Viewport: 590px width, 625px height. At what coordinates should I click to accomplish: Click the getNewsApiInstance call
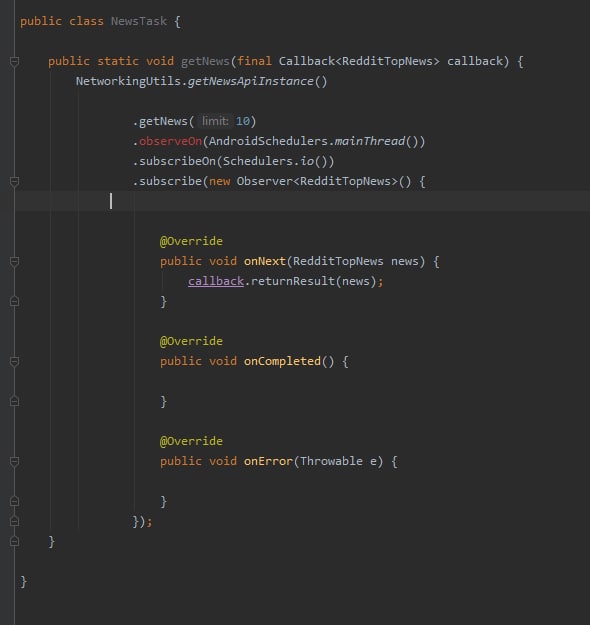[x=250, y=81]
